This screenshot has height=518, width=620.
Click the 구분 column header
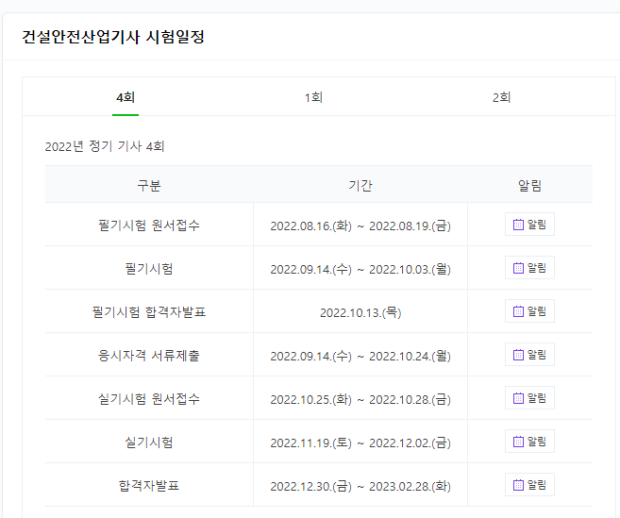tap(149, 185)
